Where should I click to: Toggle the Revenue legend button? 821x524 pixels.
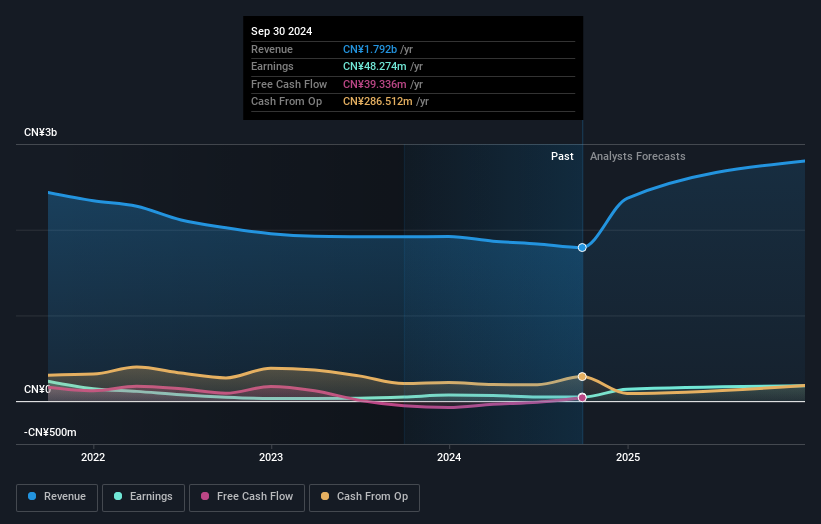[x=57, y=497]
